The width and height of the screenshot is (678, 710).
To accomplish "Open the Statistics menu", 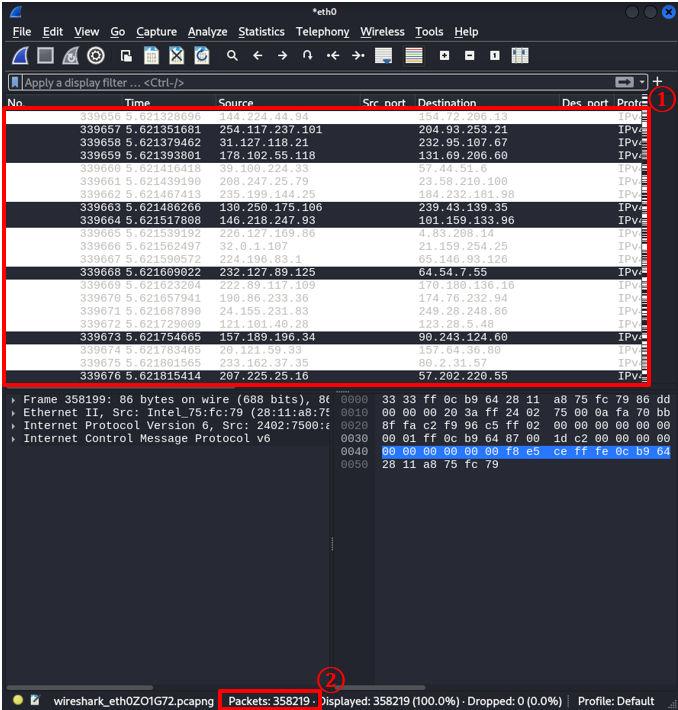I will tap(261, 32).
